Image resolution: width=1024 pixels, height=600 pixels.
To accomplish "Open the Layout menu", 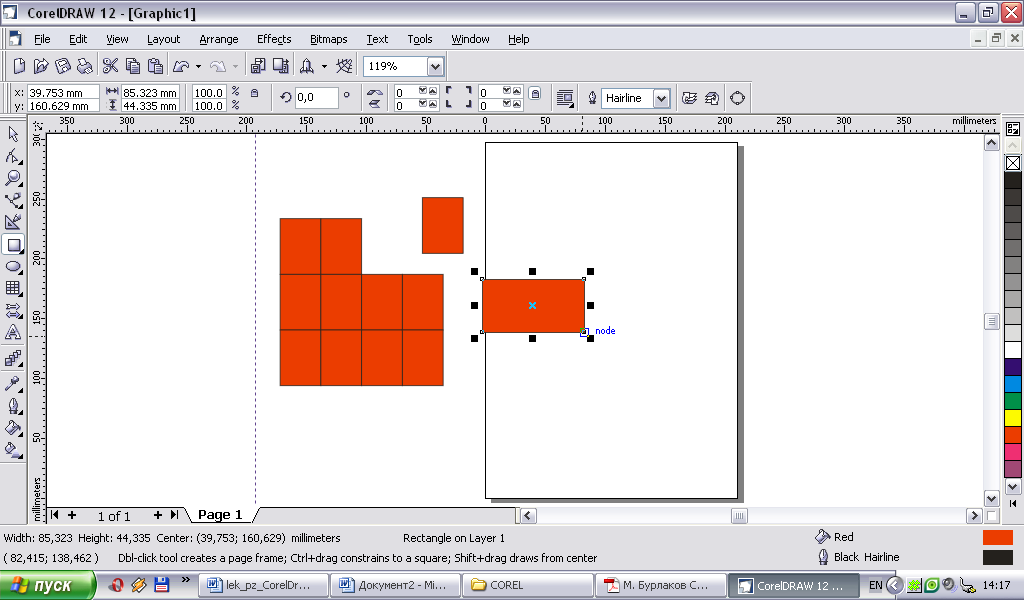I will (163, 39).
